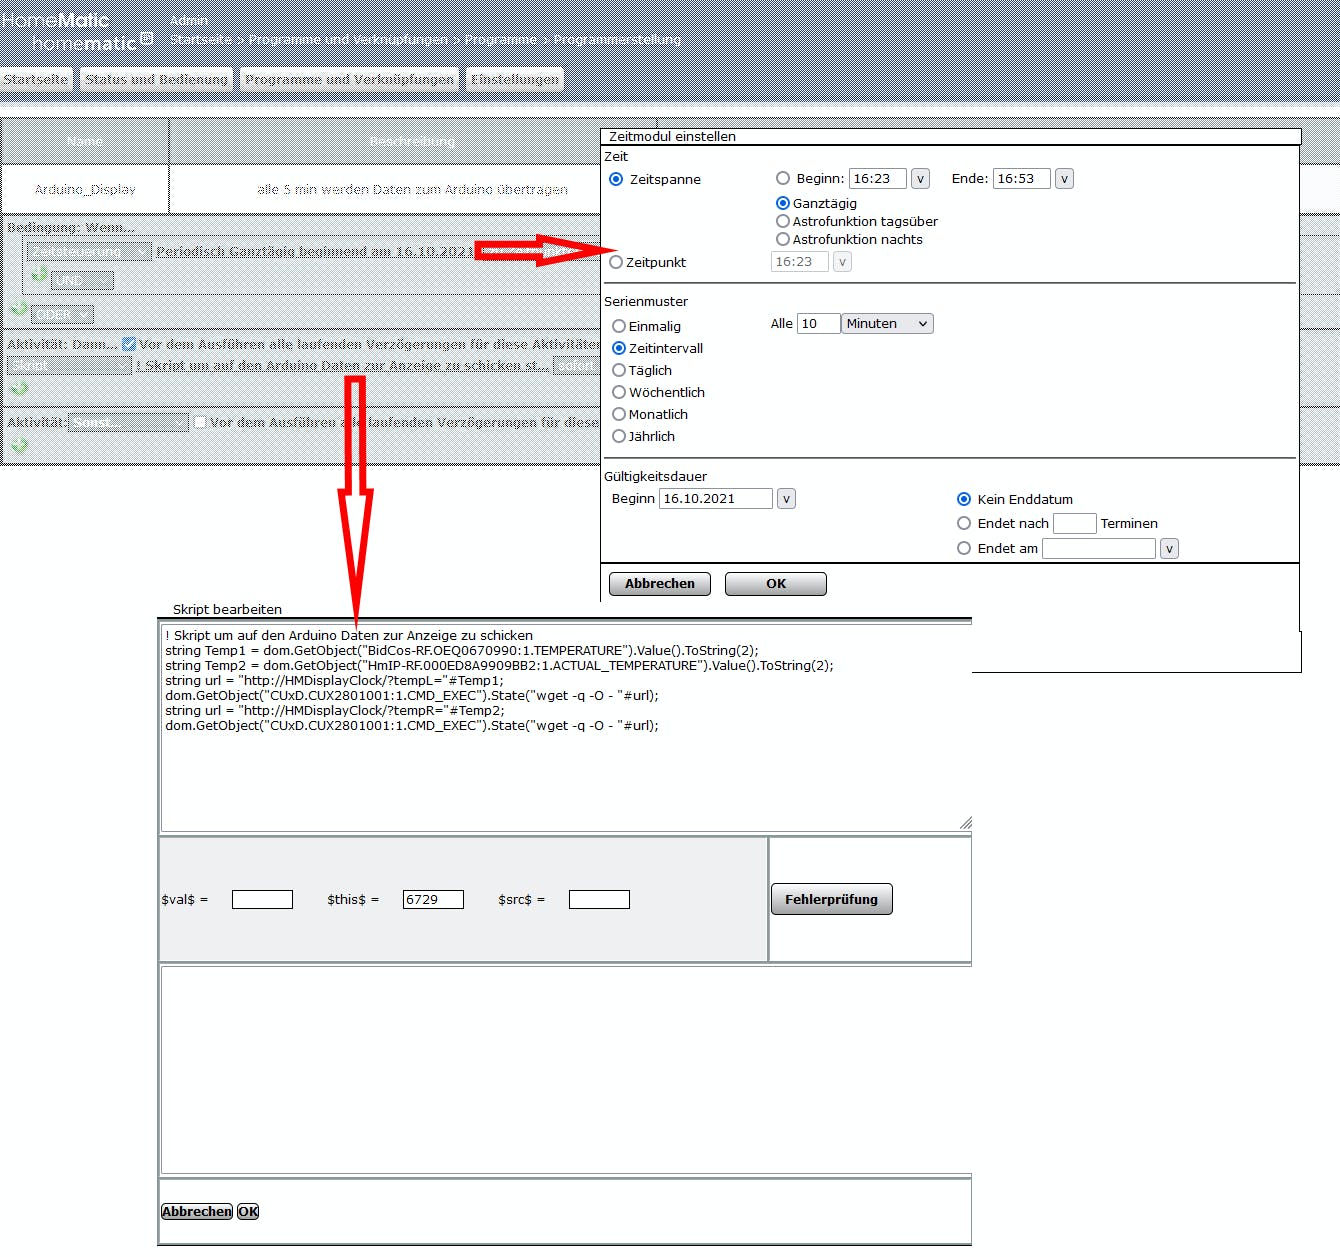Image resolution: width=1340 pixels, height=1257 pixels.
Task: Open the Endet am date picker
Action: pyautogui.click(x=1169, y=549)
